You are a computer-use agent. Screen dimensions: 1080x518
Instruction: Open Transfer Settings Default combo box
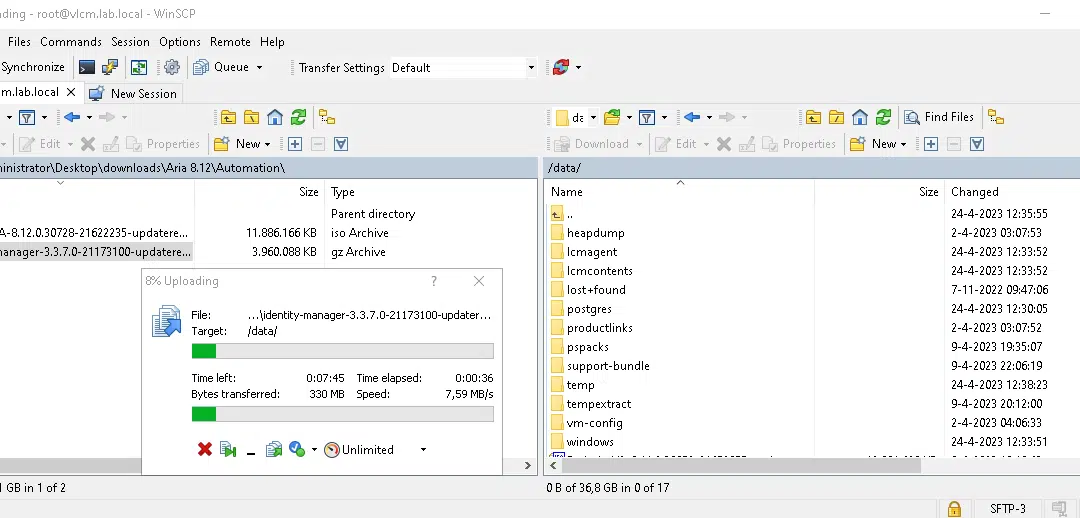[x=462, y=68]
